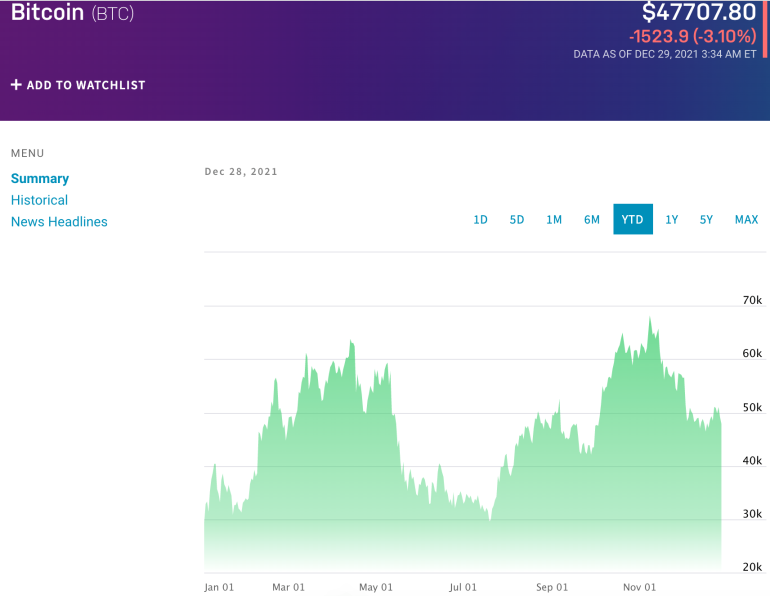Click the MENU heading
Image resolution: width=770 pixels, height=596 pixels.
[x=28, y=153]
